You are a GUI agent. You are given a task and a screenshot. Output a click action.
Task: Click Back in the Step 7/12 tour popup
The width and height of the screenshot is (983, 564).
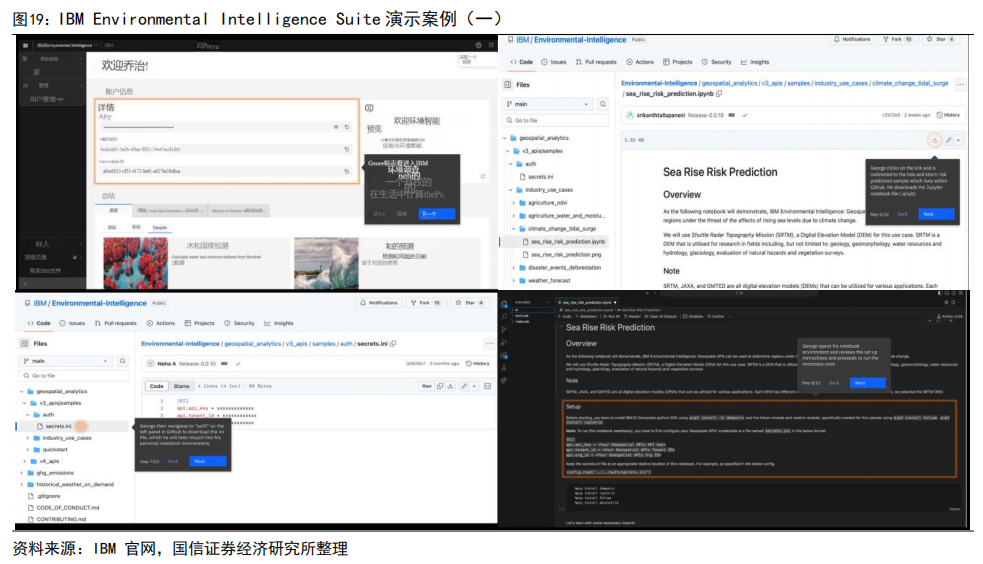(x=173, y=461)
